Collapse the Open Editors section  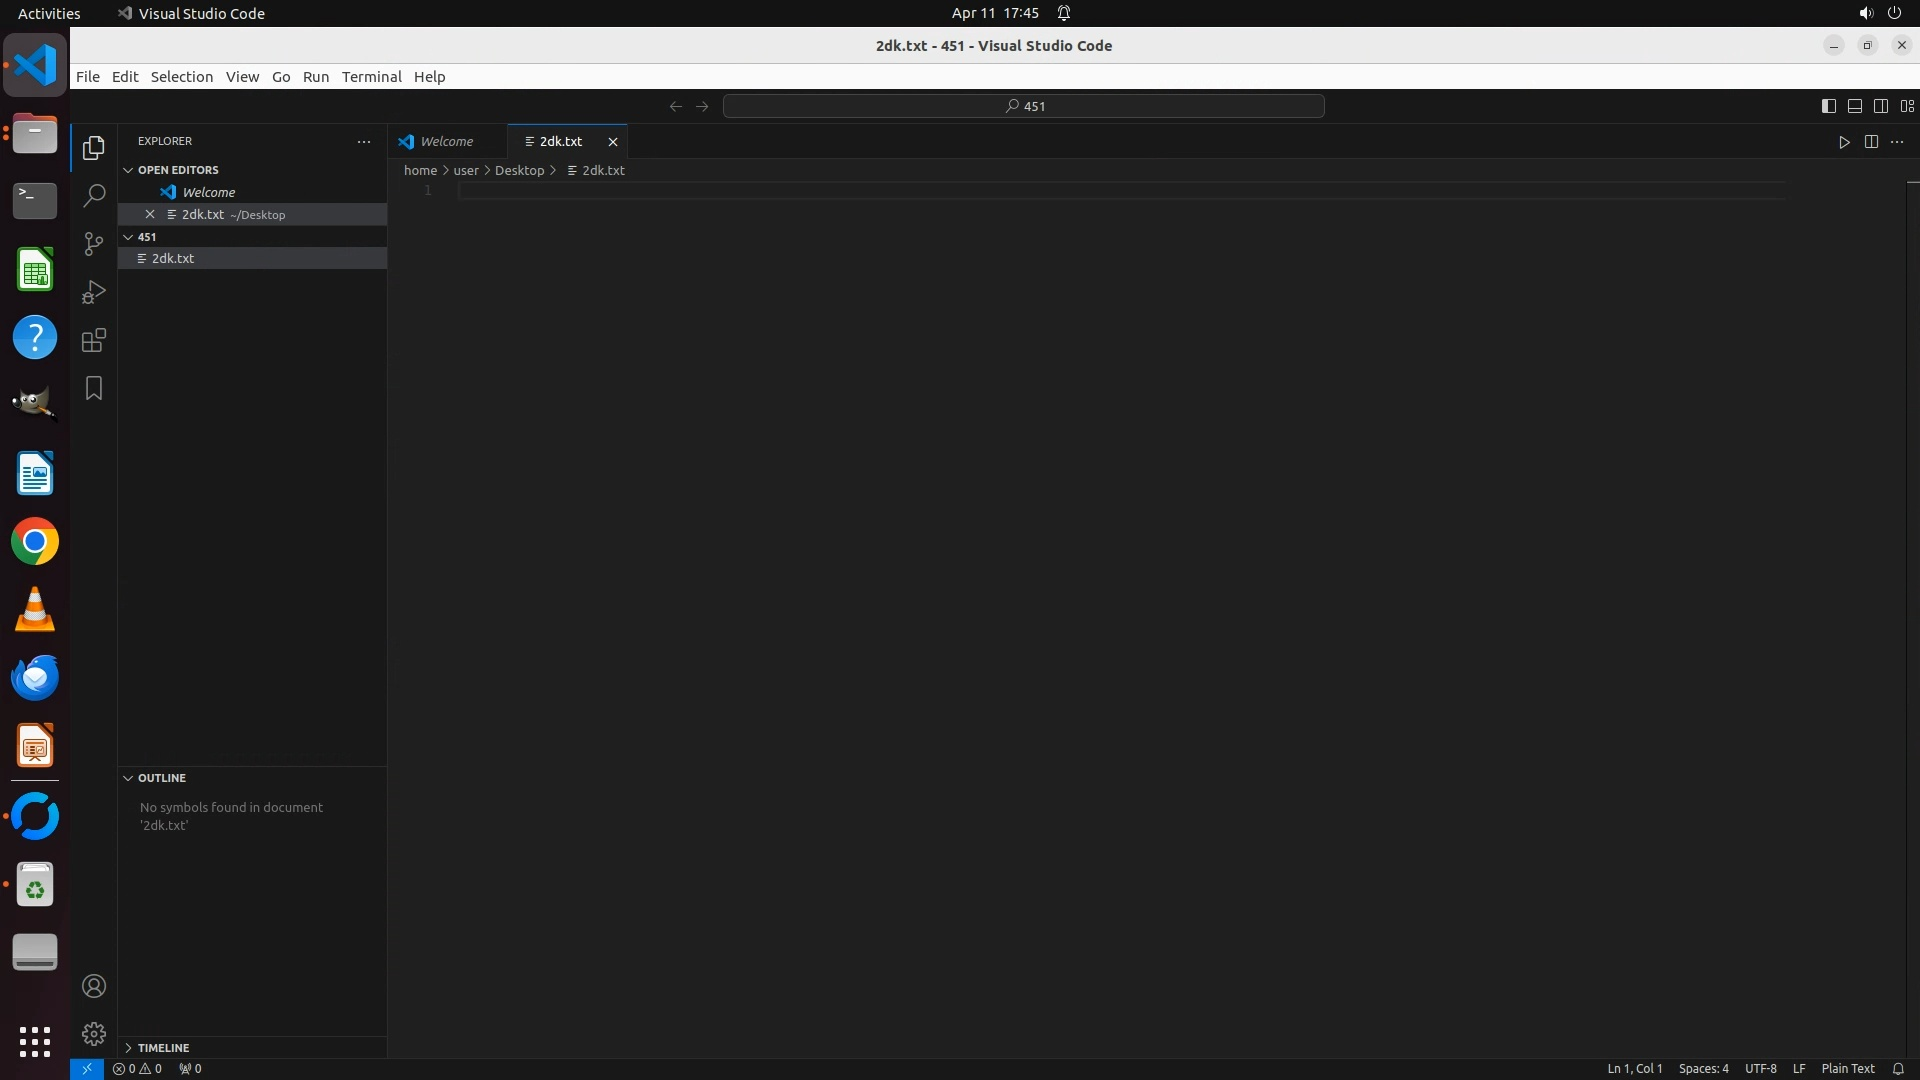click(x=178, y=170)
